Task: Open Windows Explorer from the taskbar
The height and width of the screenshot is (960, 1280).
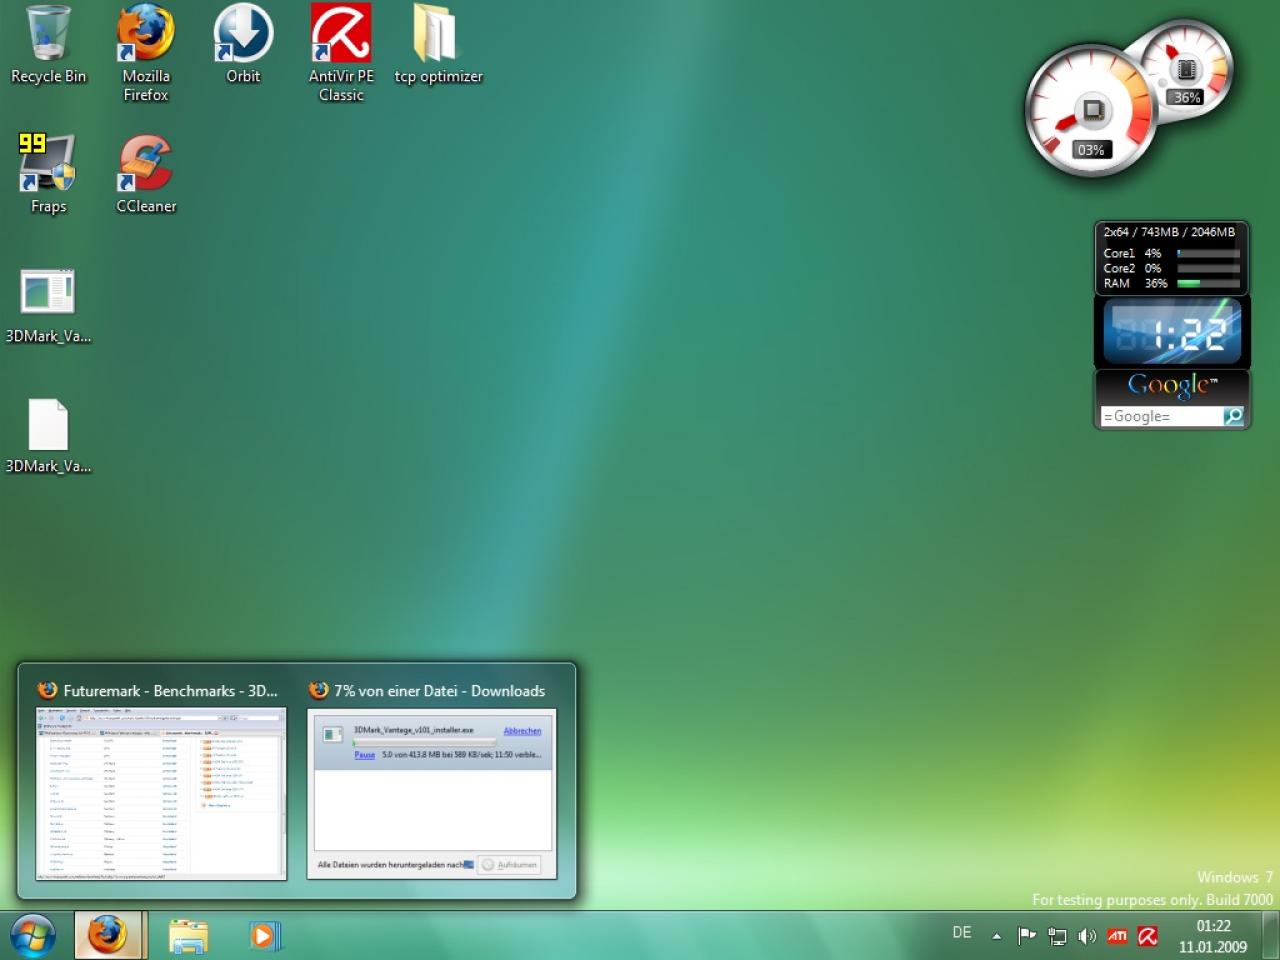Action: point(188,936)
